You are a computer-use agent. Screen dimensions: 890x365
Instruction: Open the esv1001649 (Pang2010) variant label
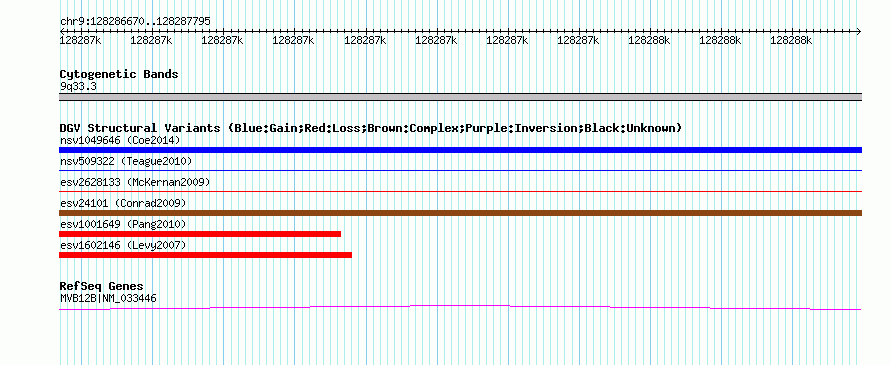pyautogui.click(x=123, y=224)
